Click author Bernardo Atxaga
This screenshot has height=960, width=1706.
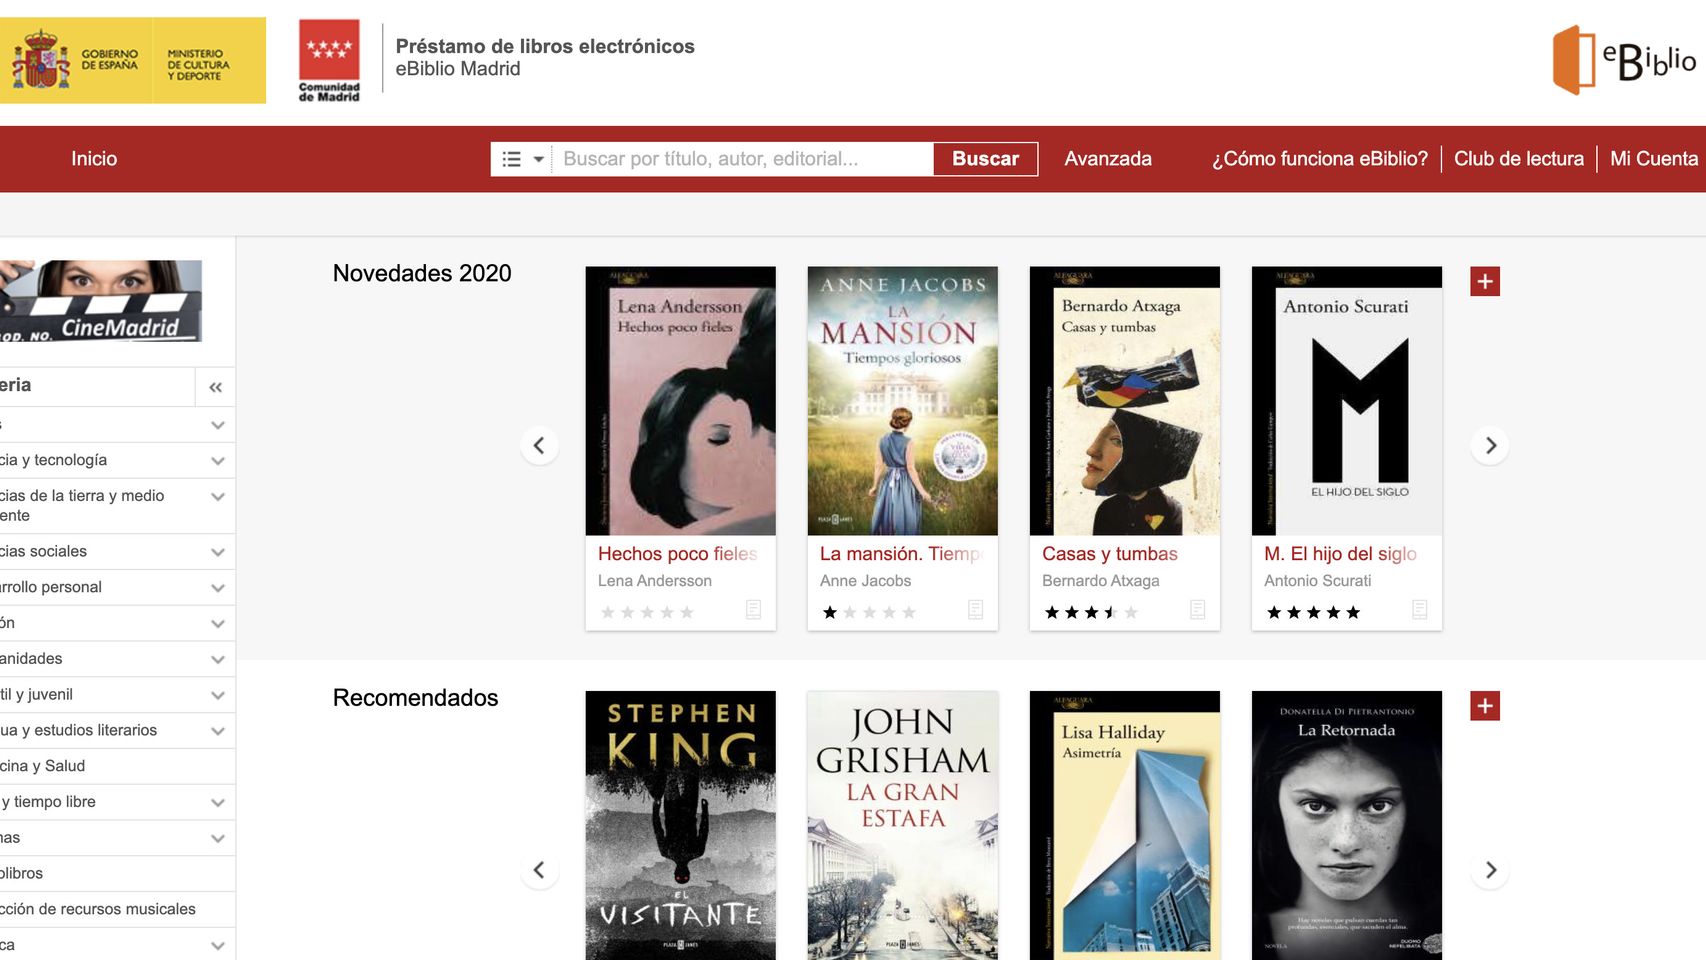[x=1101, y=581]
